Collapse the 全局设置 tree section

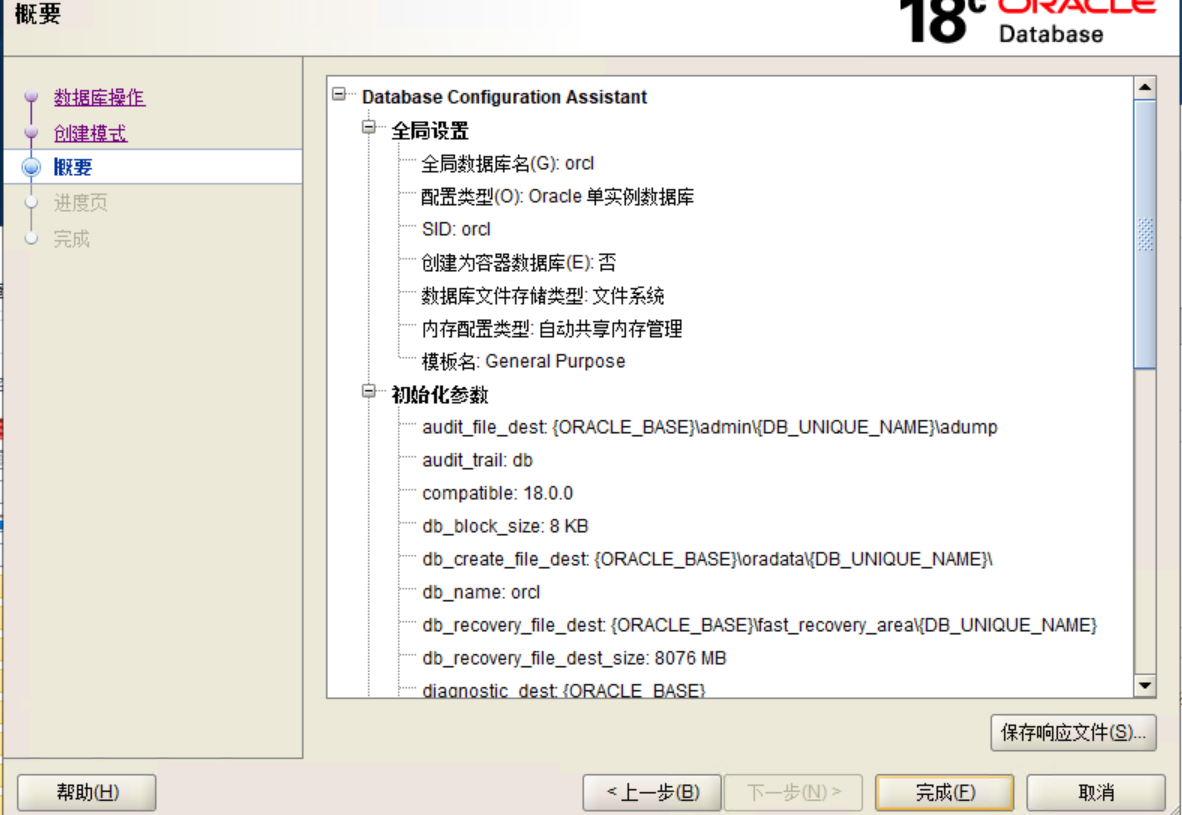369,127
